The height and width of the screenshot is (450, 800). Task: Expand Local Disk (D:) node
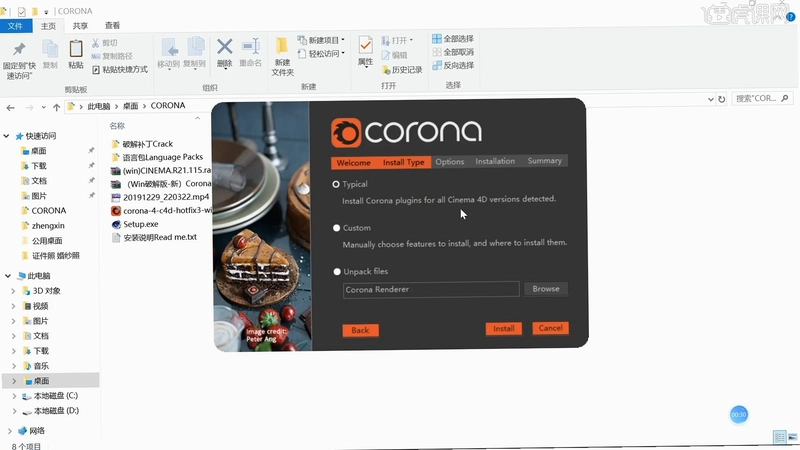click(x=14, y=411)
